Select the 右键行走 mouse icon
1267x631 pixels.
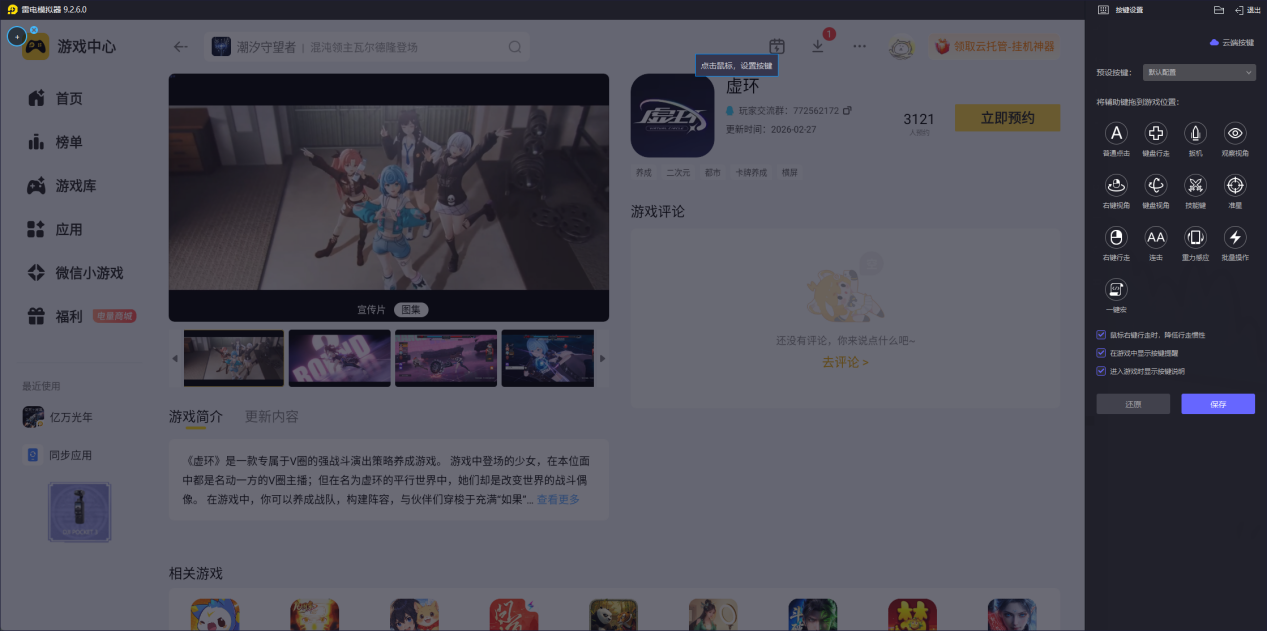tap(1116, 237)
